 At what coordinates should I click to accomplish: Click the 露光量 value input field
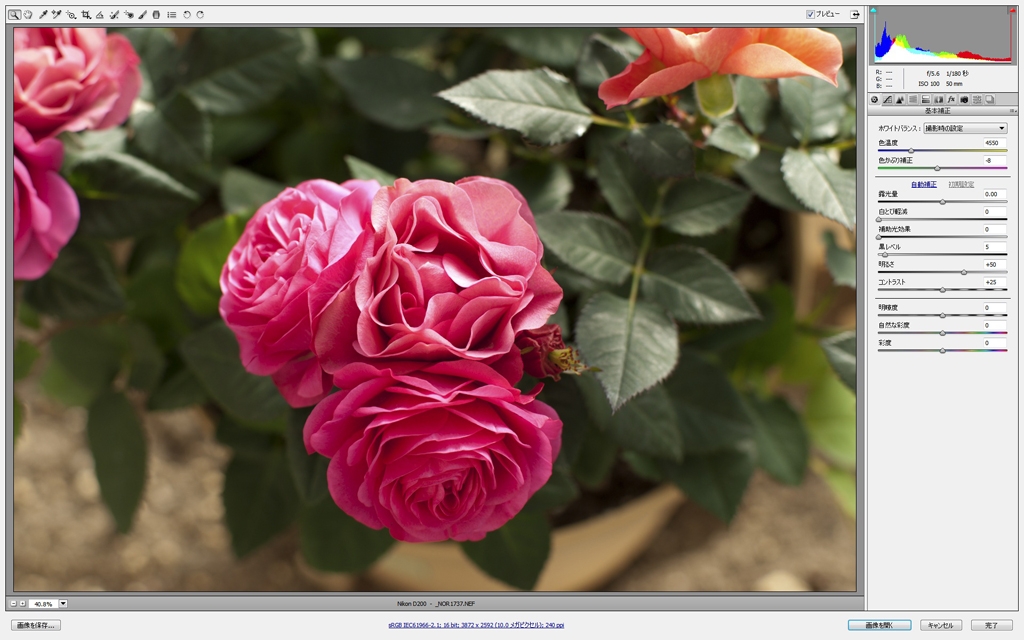[x=990, y=194]
